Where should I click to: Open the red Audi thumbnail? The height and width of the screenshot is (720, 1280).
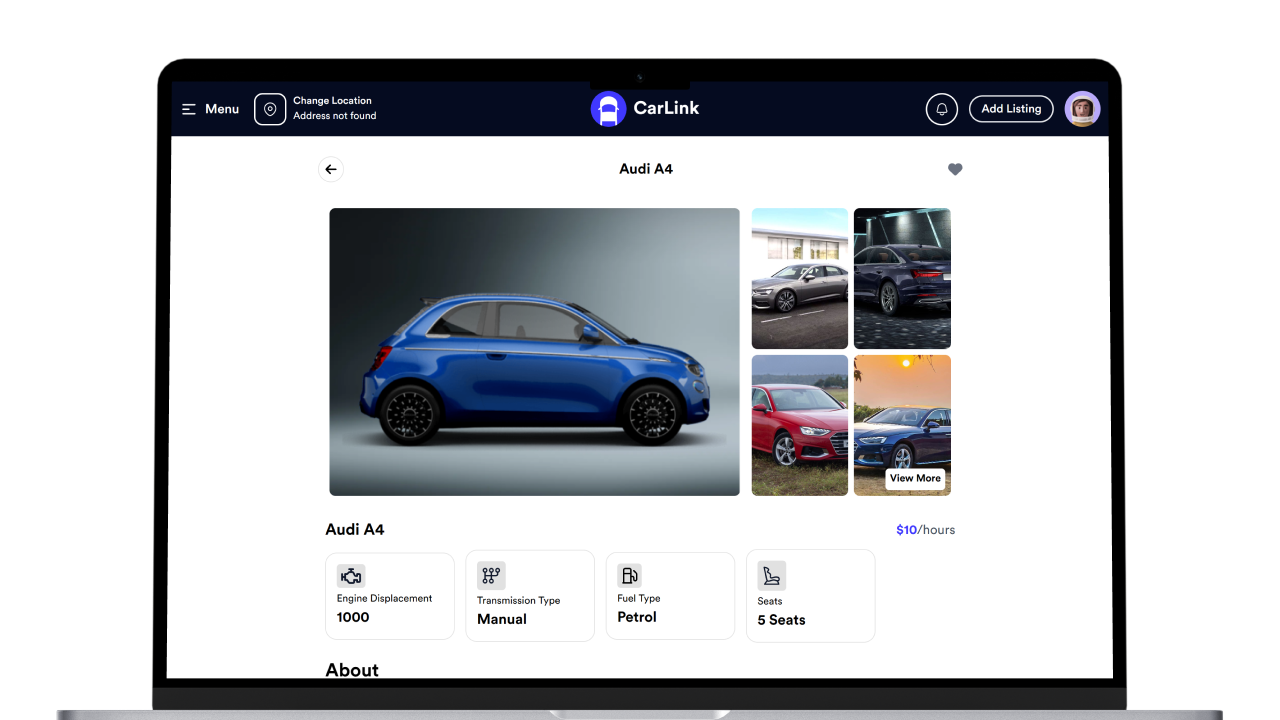click(800, 425)
